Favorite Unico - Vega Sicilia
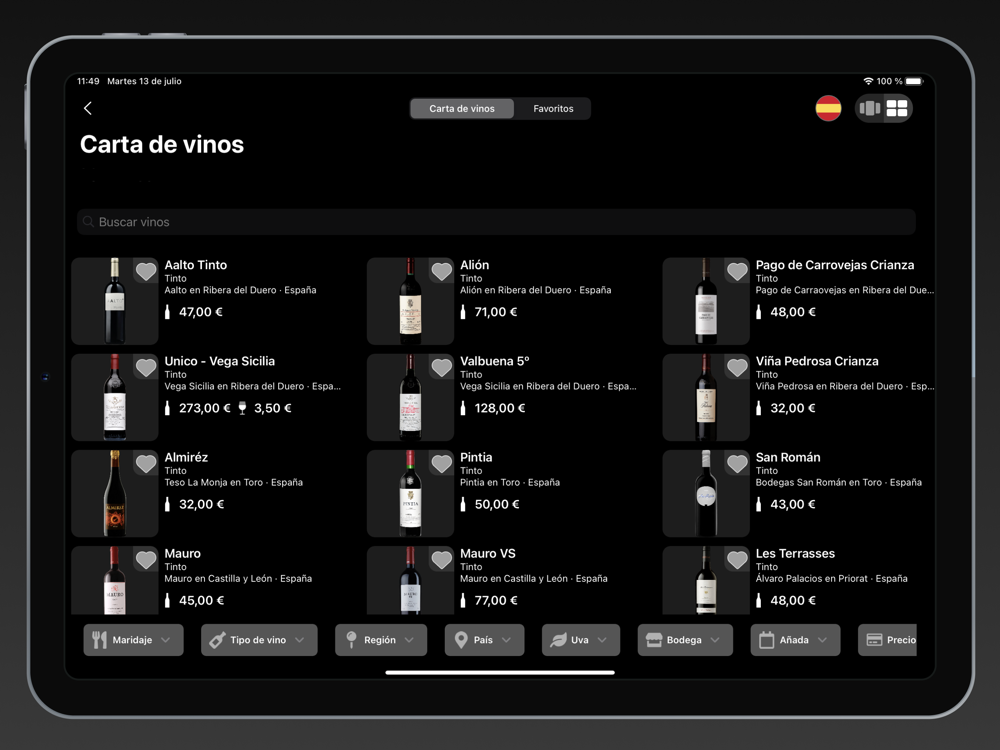This screenshot has height=750, width=1000. pos(146,368)
